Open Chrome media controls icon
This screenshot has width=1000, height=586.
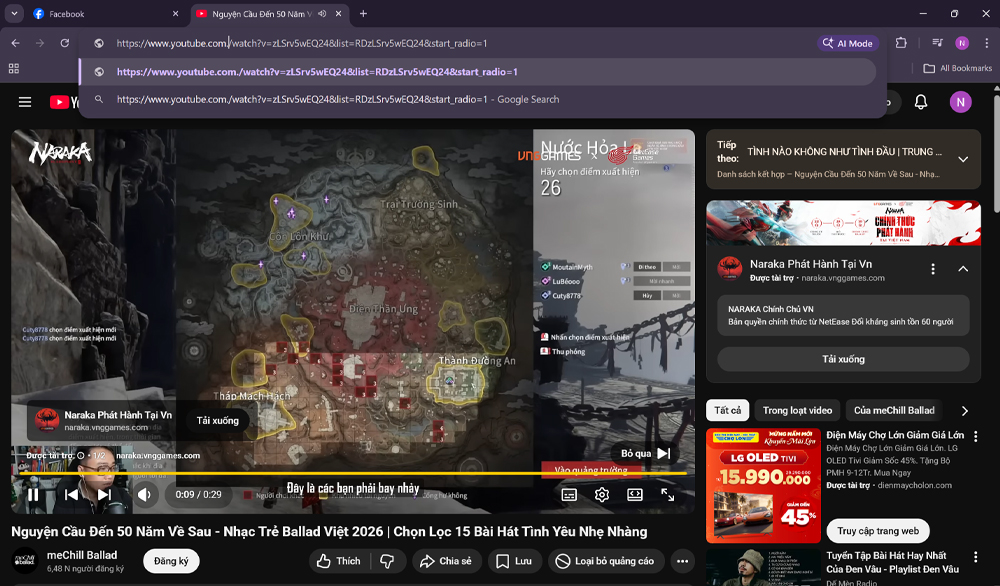coord(937,43)
